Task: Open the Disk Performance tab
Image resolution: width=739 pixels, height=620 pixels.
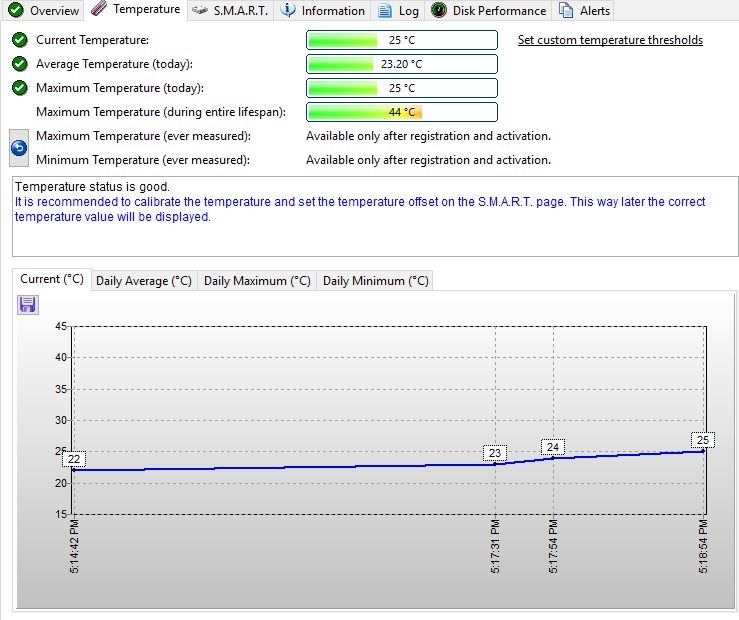Action: click(x=489, y=11)
